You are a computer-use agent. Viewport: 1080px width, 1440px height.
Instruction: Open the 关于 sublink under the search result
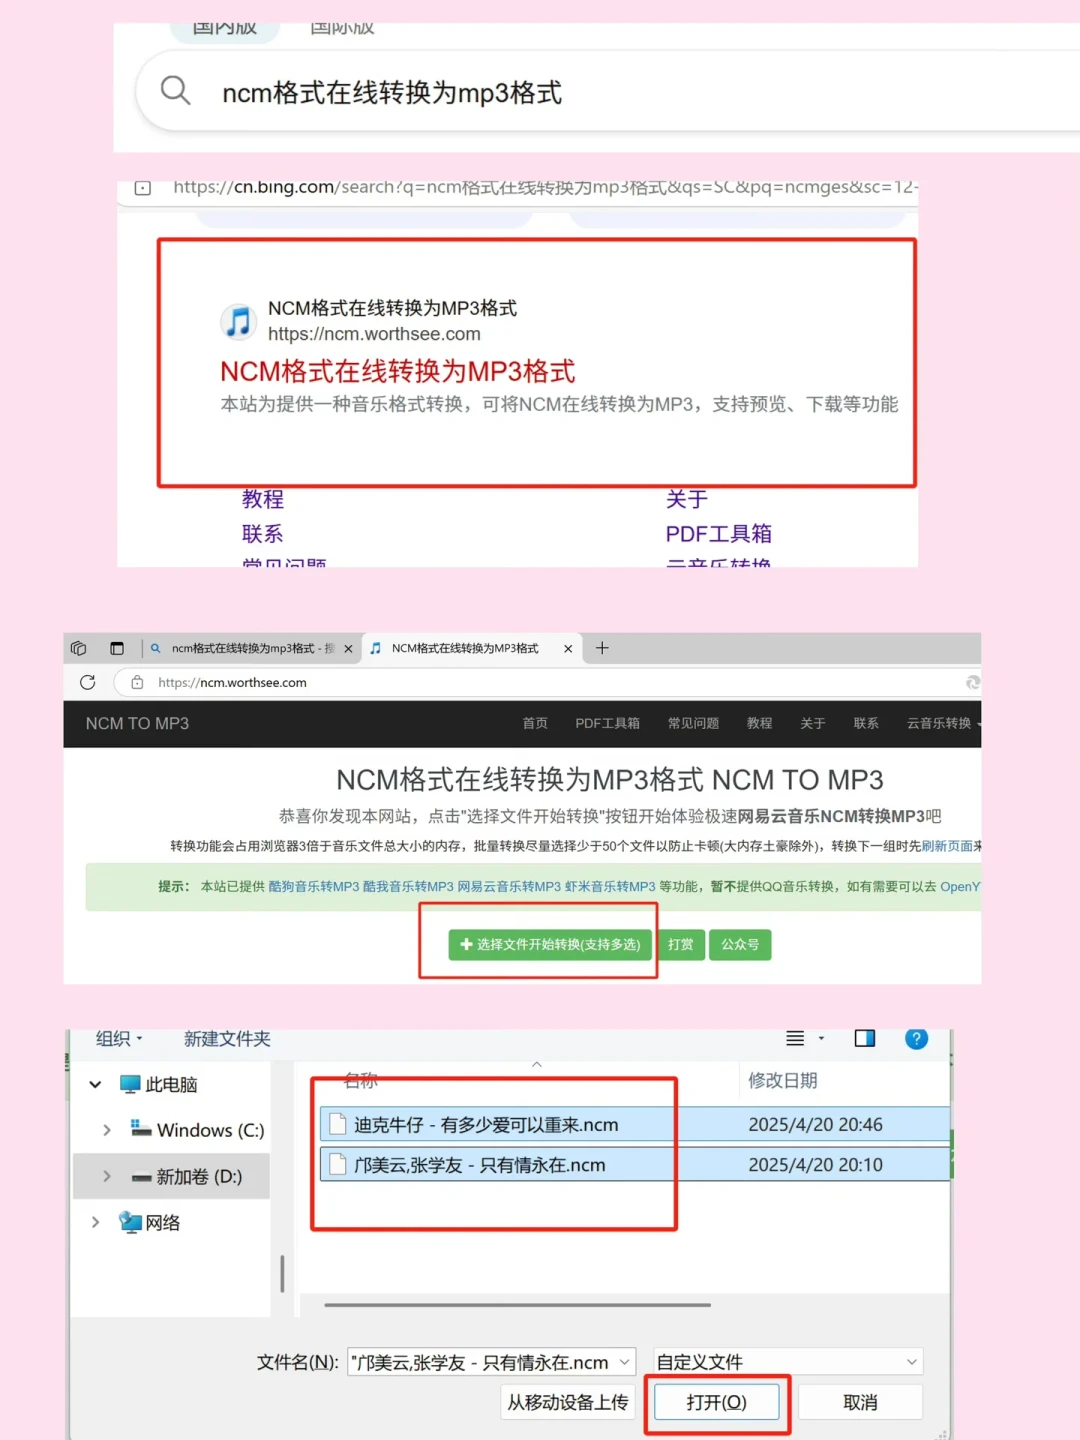point(687,499)
